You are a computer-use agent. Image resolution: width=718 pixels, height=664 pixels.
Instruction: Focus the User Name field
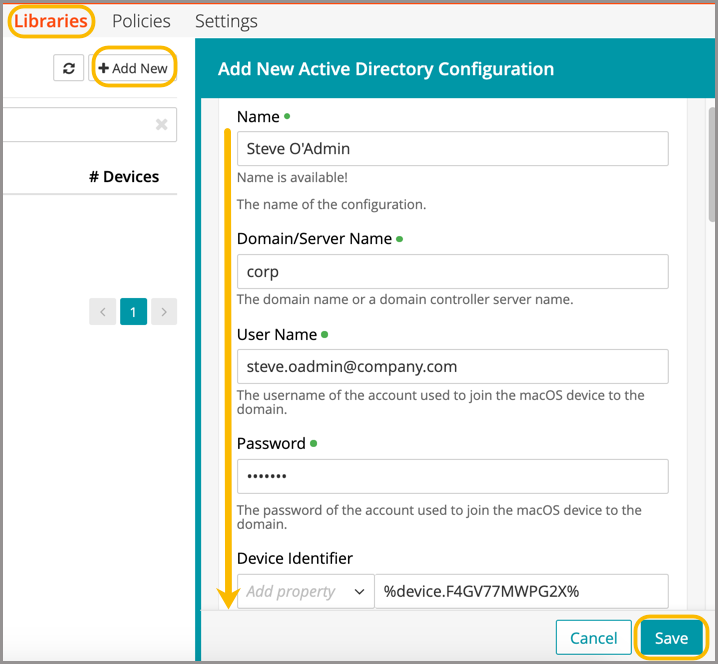[x=452, y=366]
